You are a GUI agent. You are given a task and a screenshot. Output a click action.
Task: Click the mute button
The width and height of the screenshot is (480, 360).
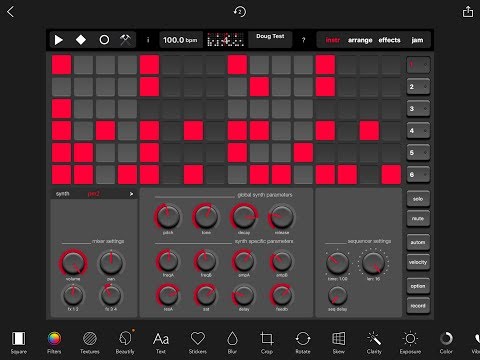[418, 218]
